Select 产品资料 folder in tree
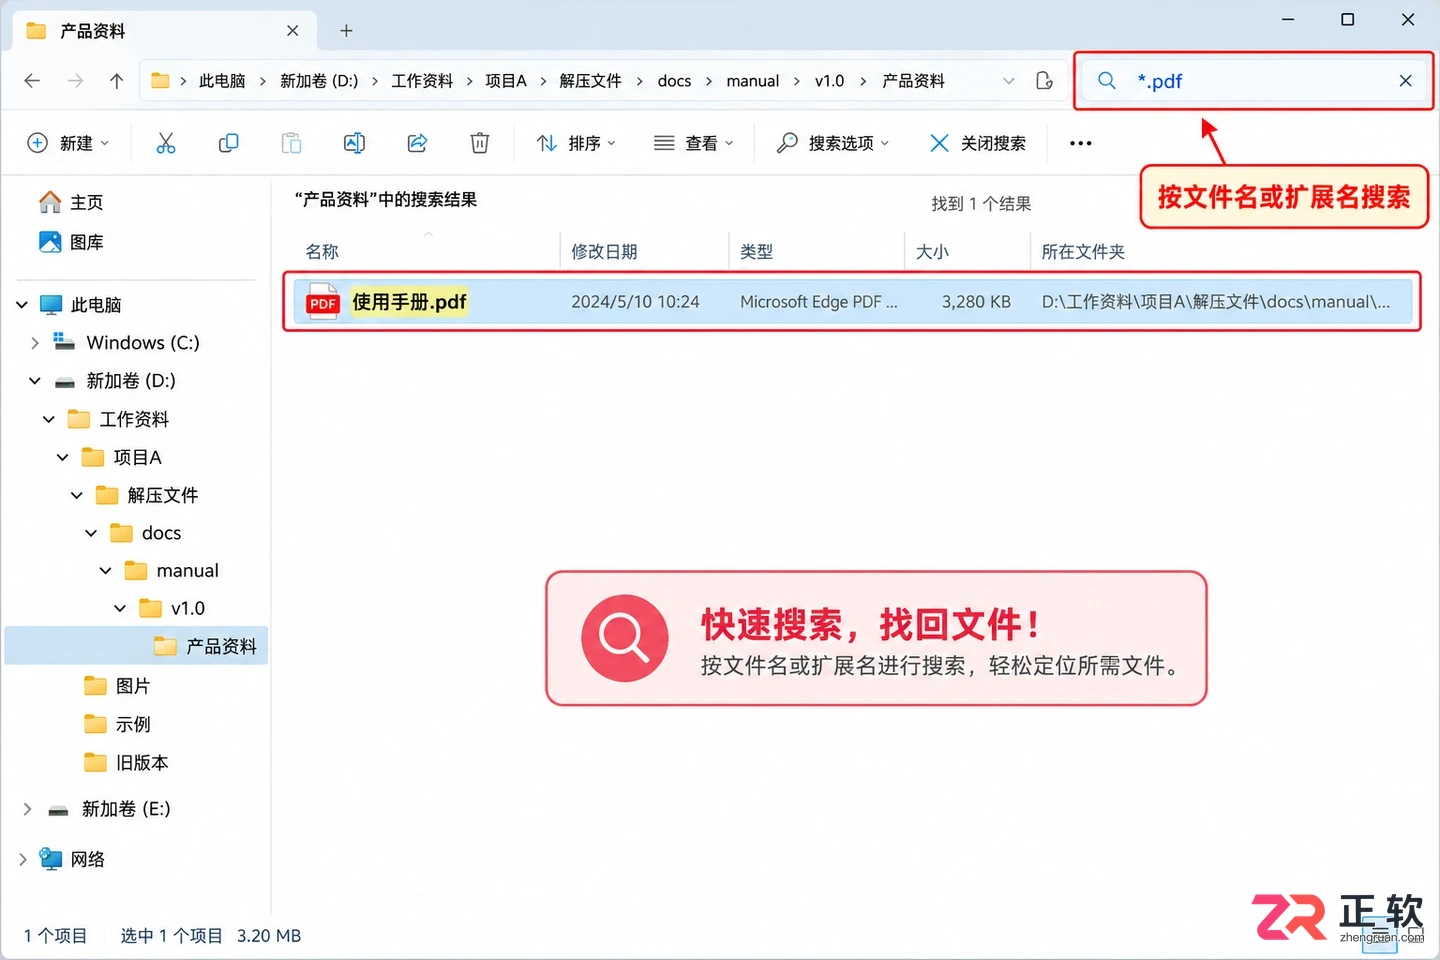 pyautogui.click(x=136, y=646)
